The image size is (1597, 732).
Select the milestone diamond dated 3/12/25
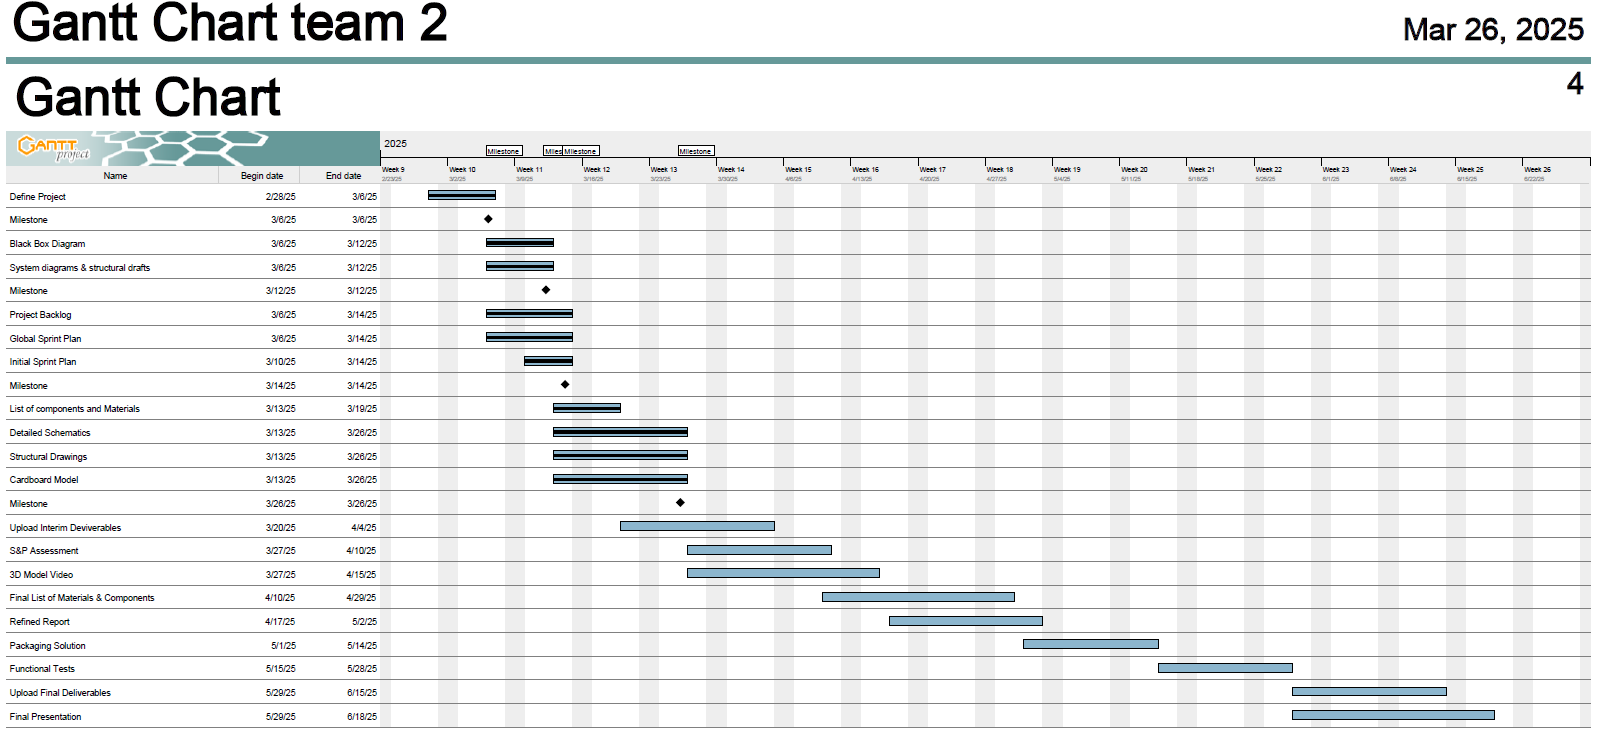tap(546, 290)
